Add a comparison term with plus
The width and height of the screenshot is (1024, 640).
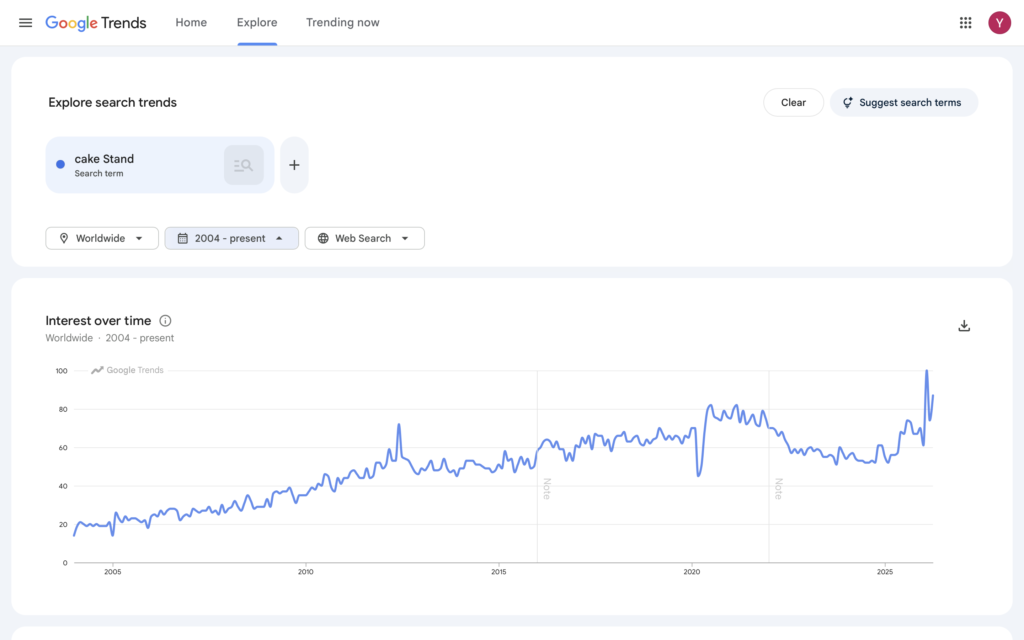(294, 165)
